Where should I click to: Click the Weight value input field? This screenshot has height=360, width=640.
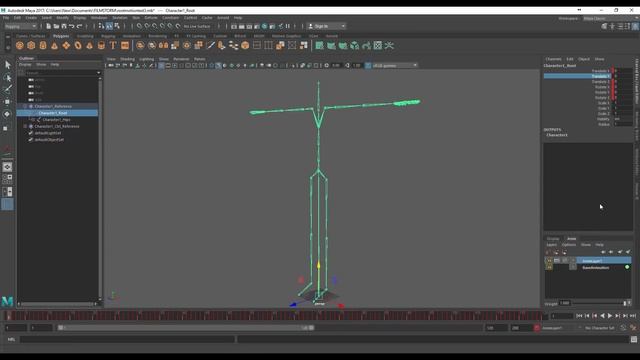[565, 303]
